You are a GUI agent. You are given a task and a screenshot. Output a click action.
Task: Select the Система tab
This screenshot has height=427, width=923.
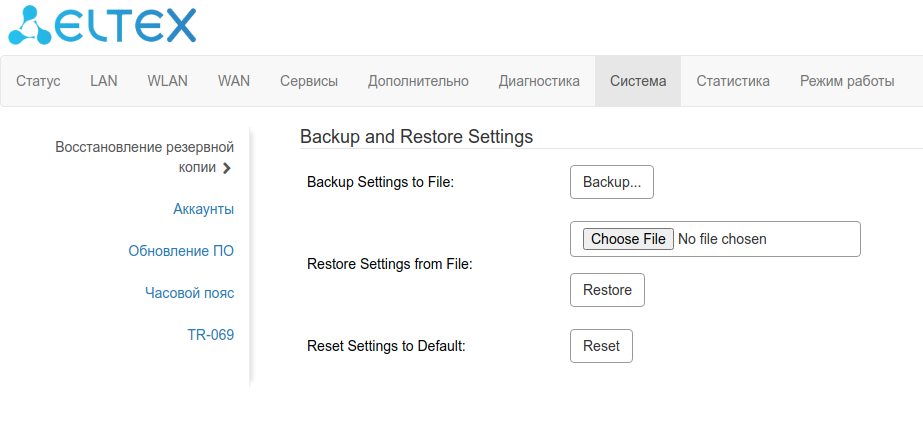pyautogui.click(x=638, y=81)
